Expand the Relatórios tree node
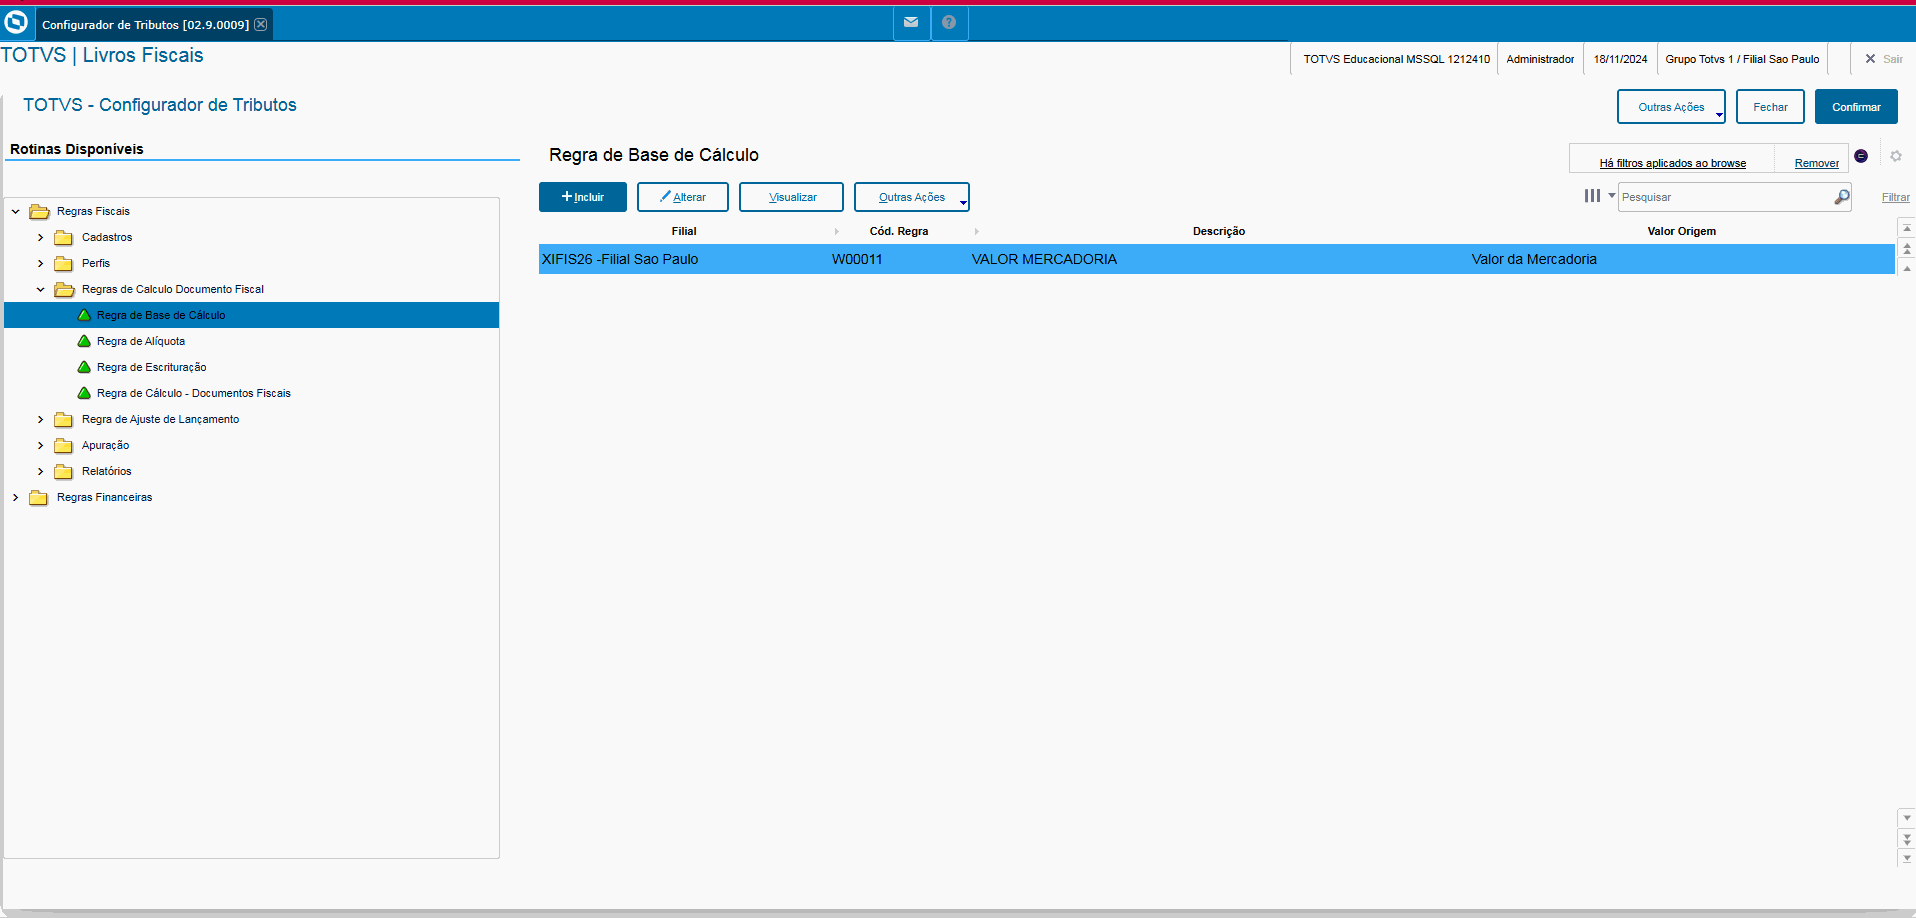Viewport: 1916px width, 918px height. [40, 471]
